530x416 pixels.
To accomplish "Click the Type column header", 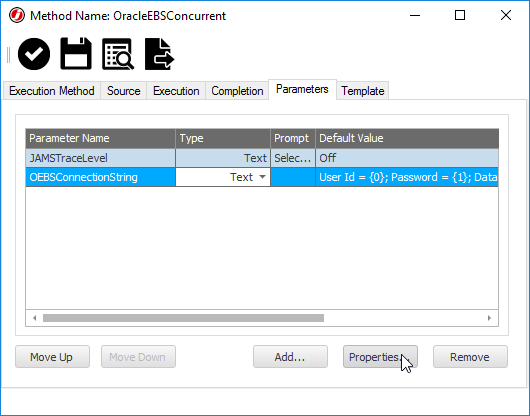I will (x=223, y=138).
